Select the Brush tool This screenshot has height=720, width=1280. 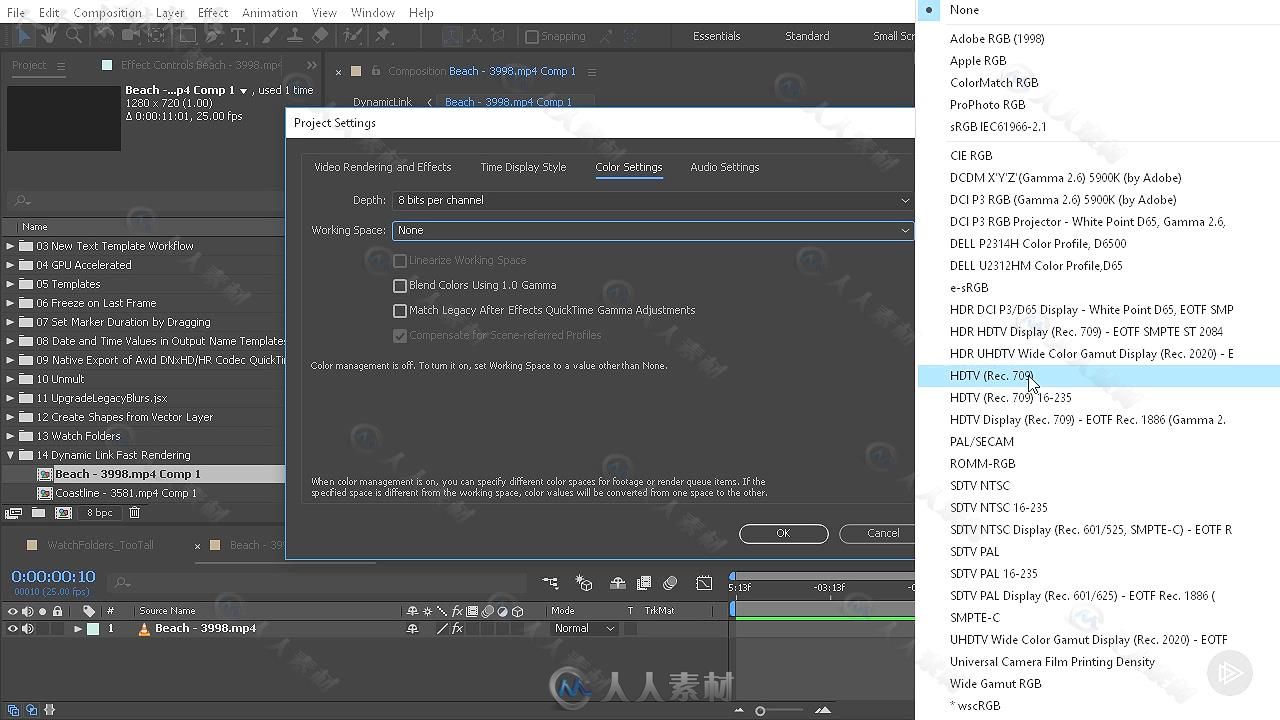coord(270,36)
